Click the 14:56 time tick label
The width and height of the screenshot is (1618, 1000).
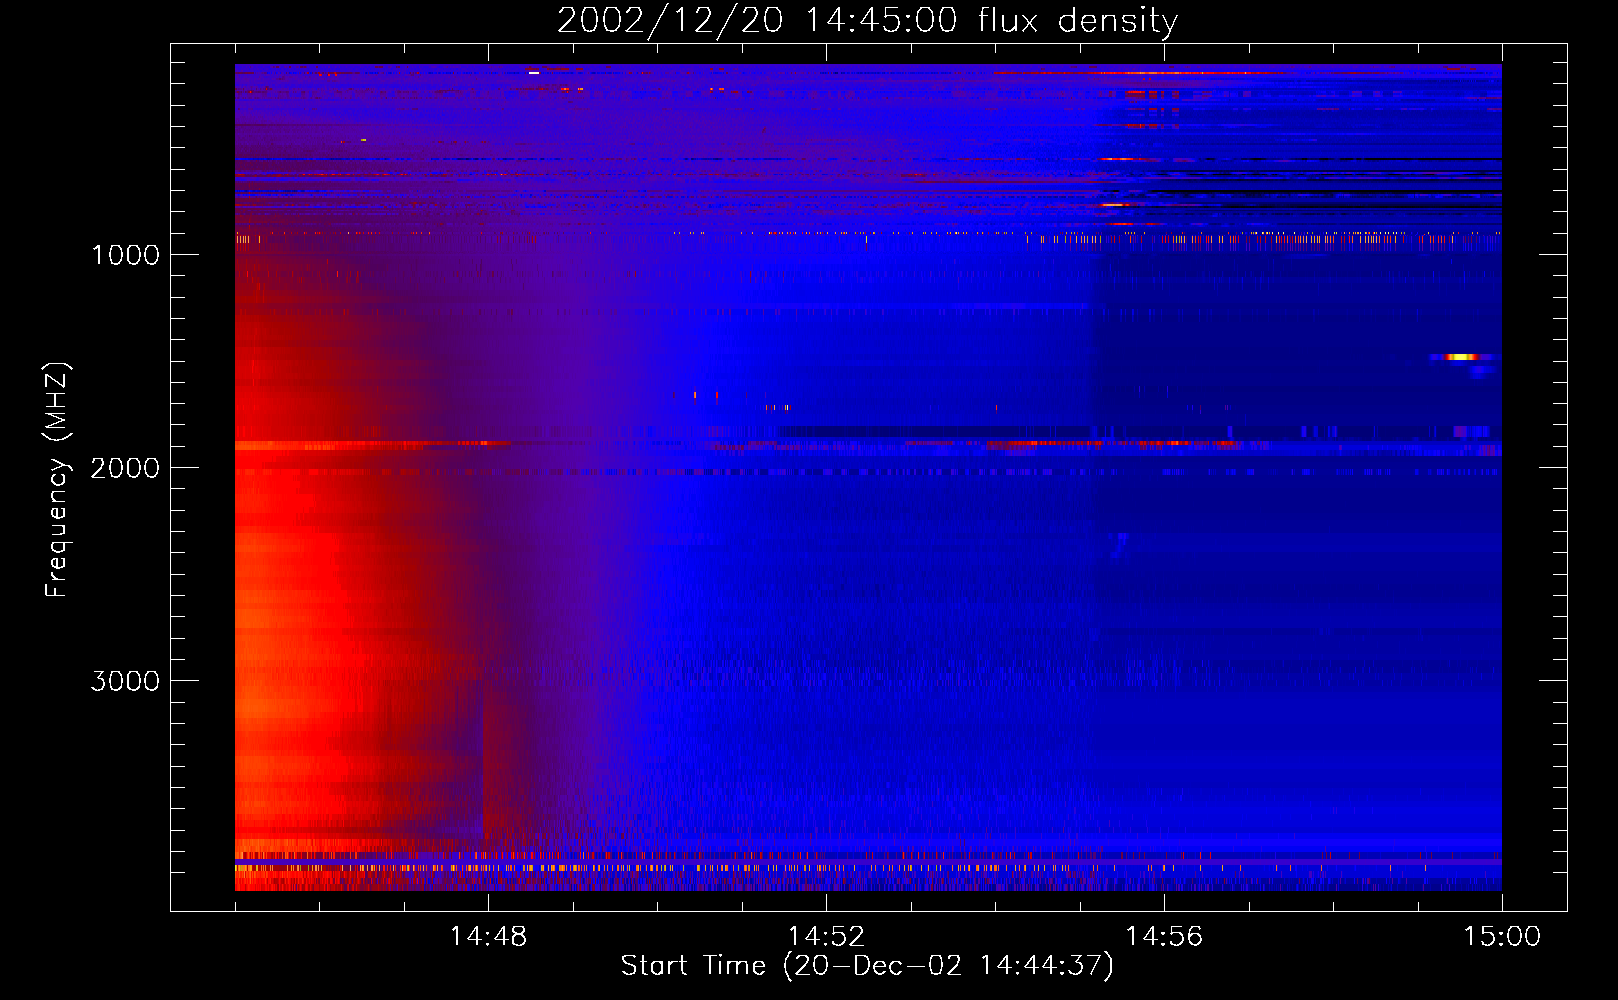pyautogui.click(x=1164, y=937)
